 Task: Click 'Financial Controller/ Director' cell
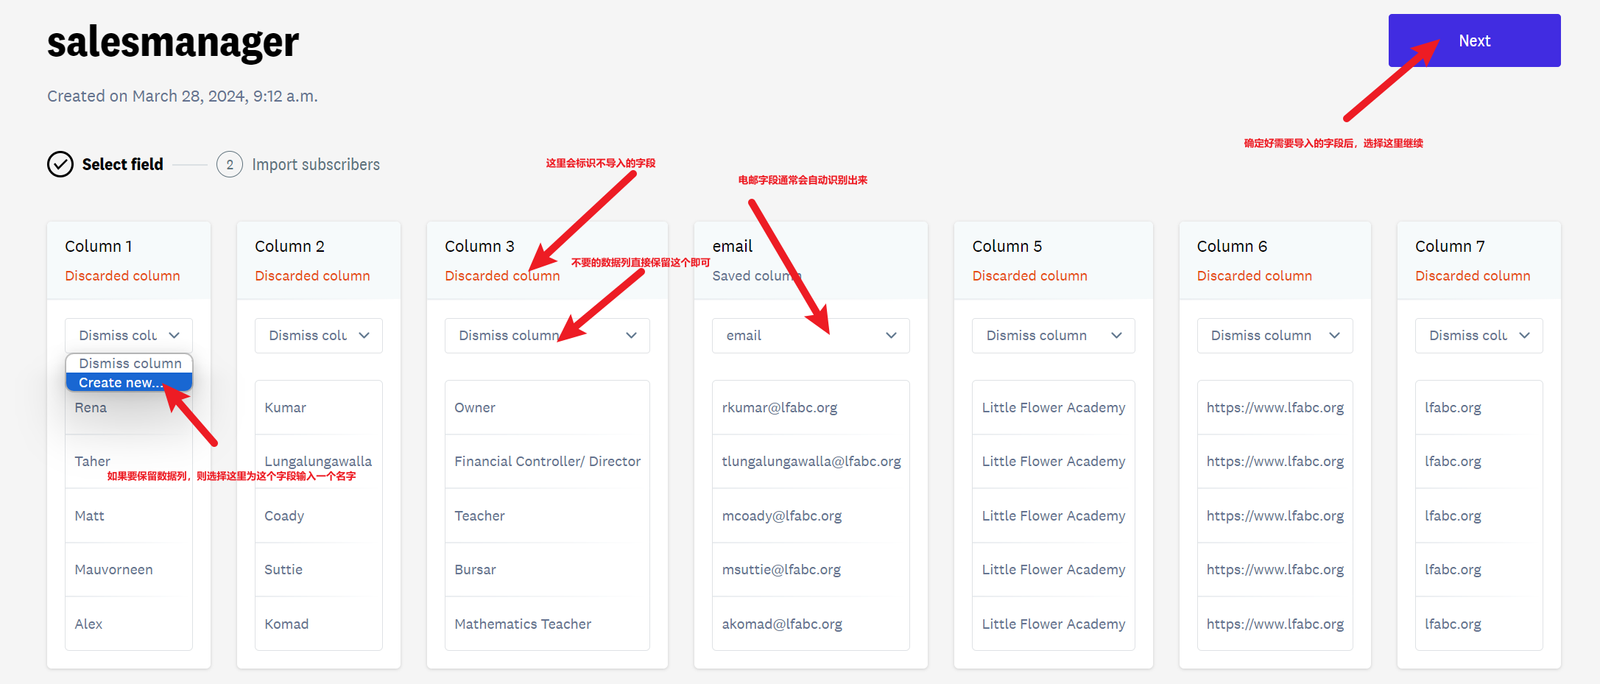[x=547, y=462]
